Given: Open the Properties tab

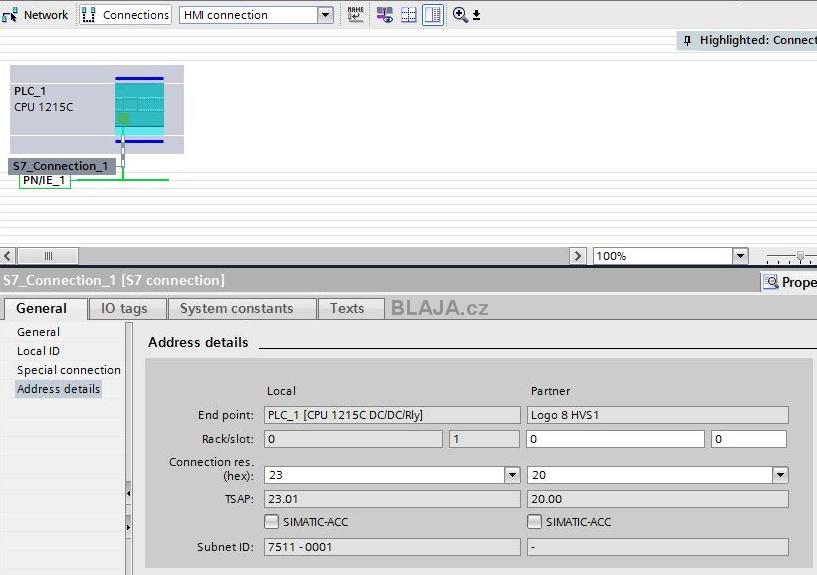Looking at the screenshot, I should click(789, 282).
